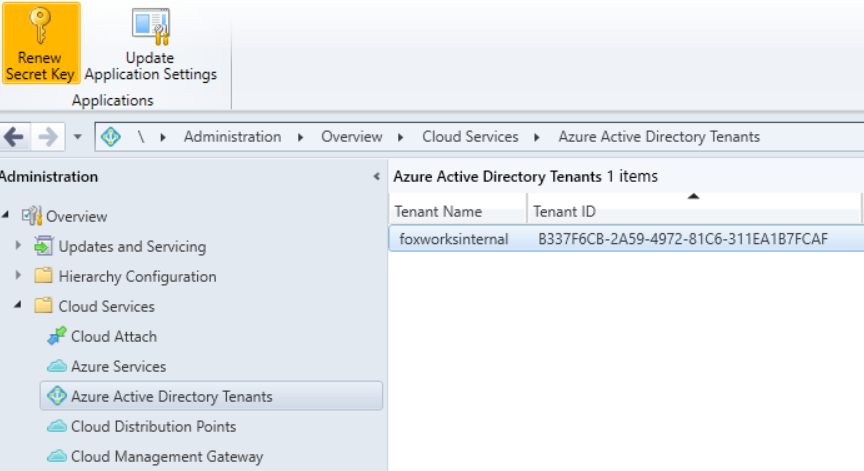Click the Cloud Services folder icon
Image resolution: width=864 pixels, height=471 pixels.
point(44,305)
